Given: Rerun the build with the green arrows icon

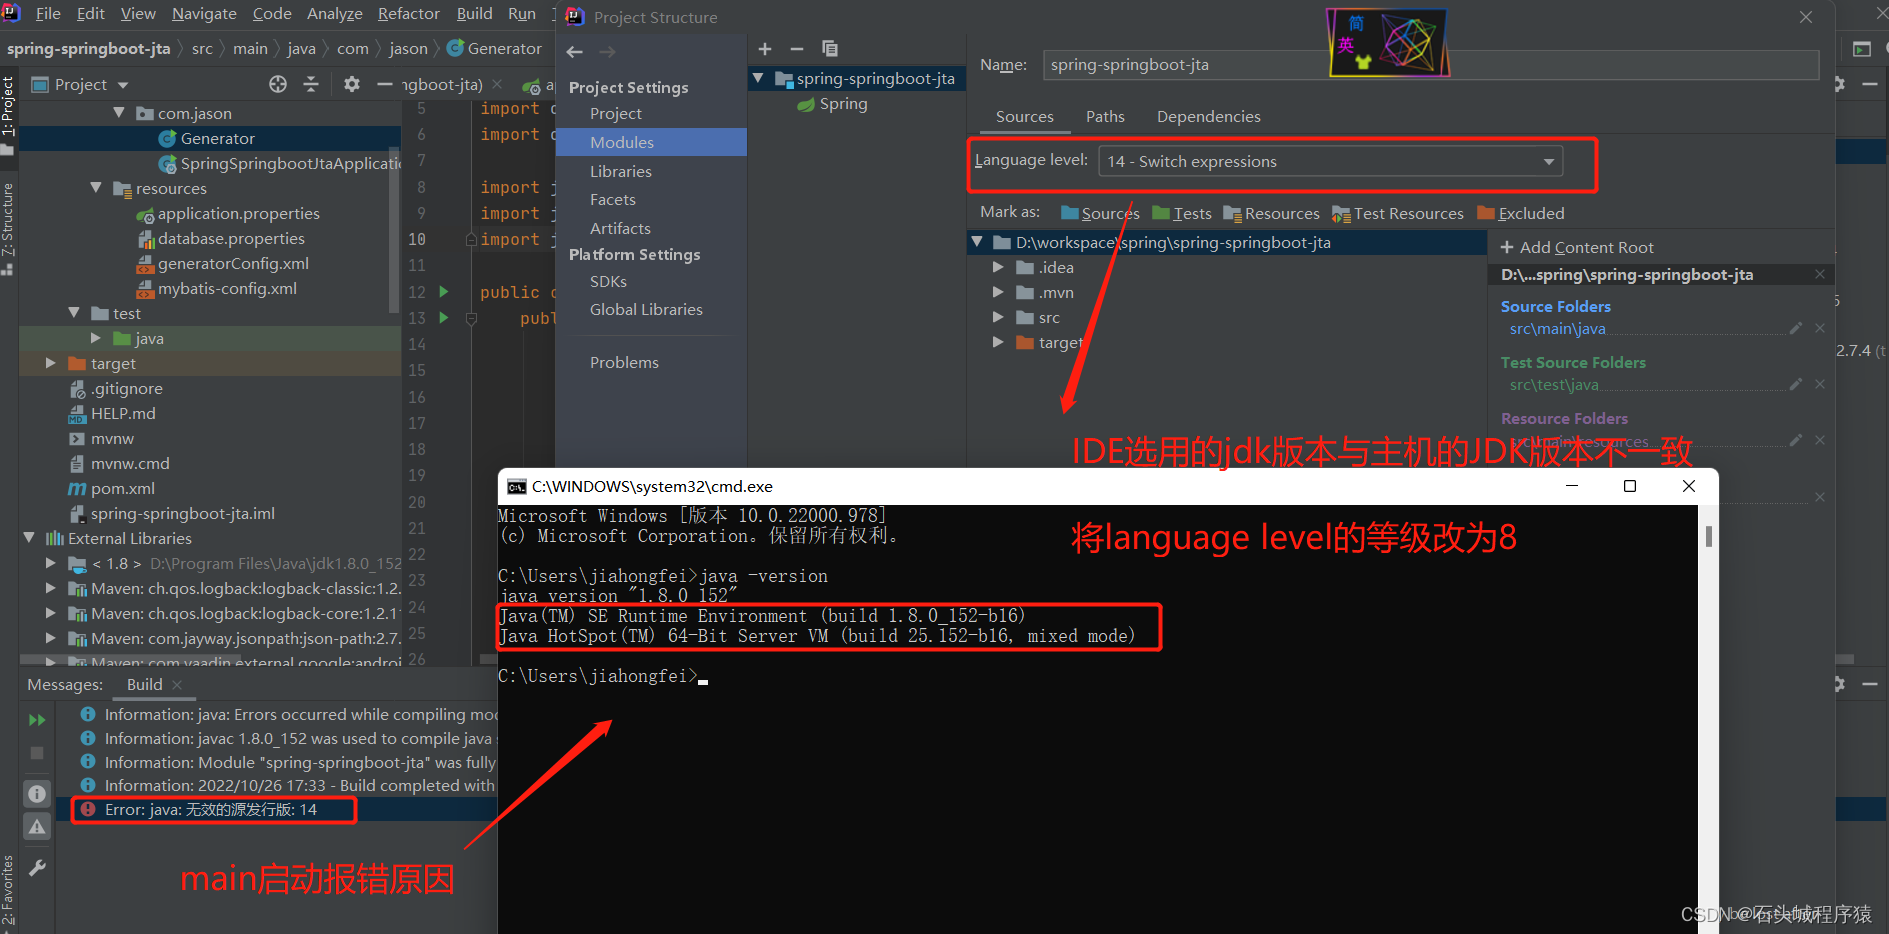Looking at the screenshot, I should (x=37, y=719).
